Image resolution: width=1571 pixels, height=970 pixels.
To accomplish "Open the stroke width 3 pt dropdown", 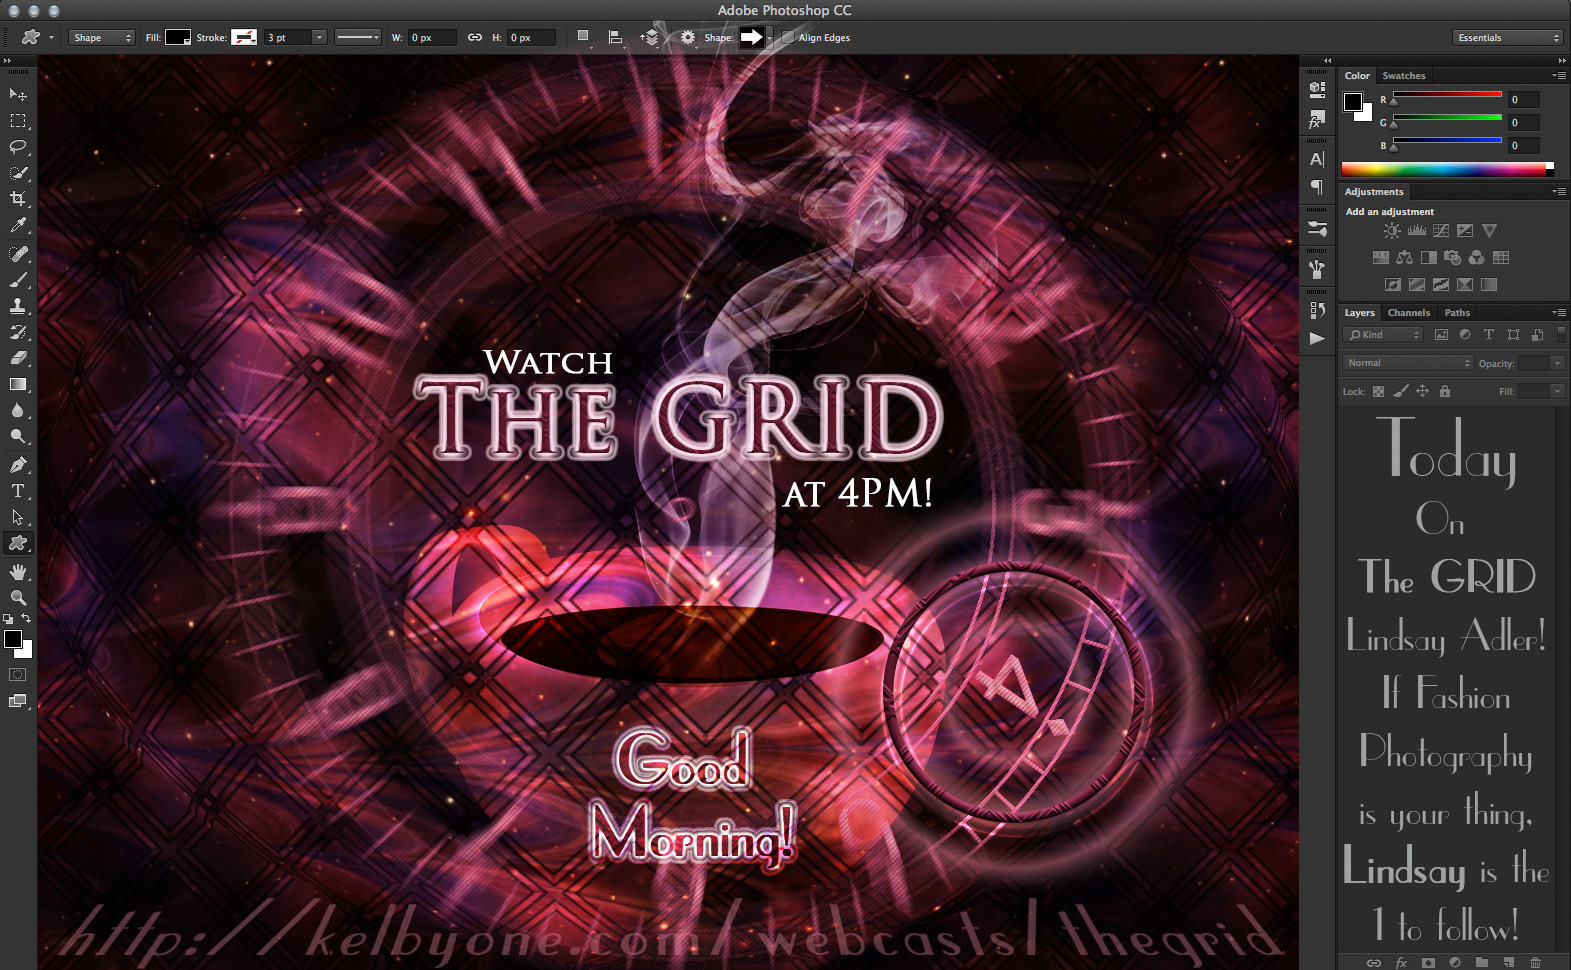I will point(319,38).
